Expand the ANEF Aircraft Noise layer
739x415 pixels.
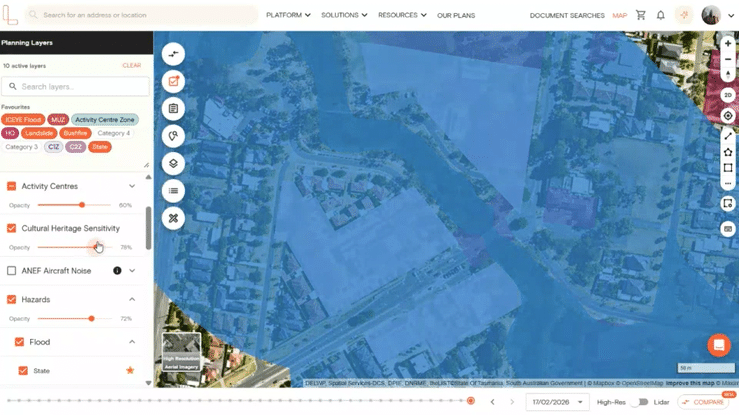point(132,270)
